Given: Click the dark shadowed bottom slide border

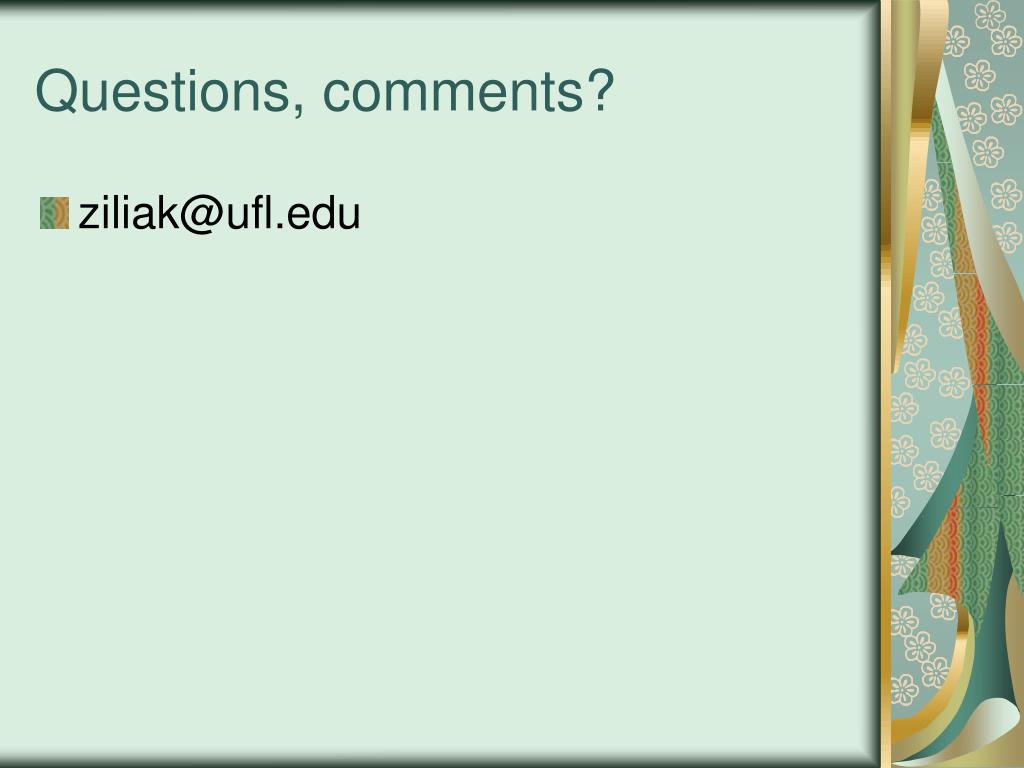Looking at the screenshot, I should point(439,761).
